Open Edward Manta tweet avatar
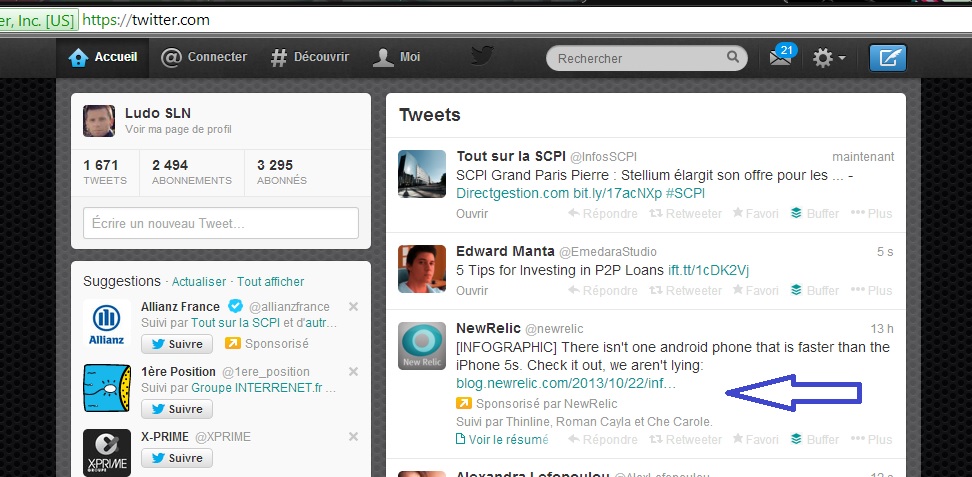The image size is (972, 477). 422,269
